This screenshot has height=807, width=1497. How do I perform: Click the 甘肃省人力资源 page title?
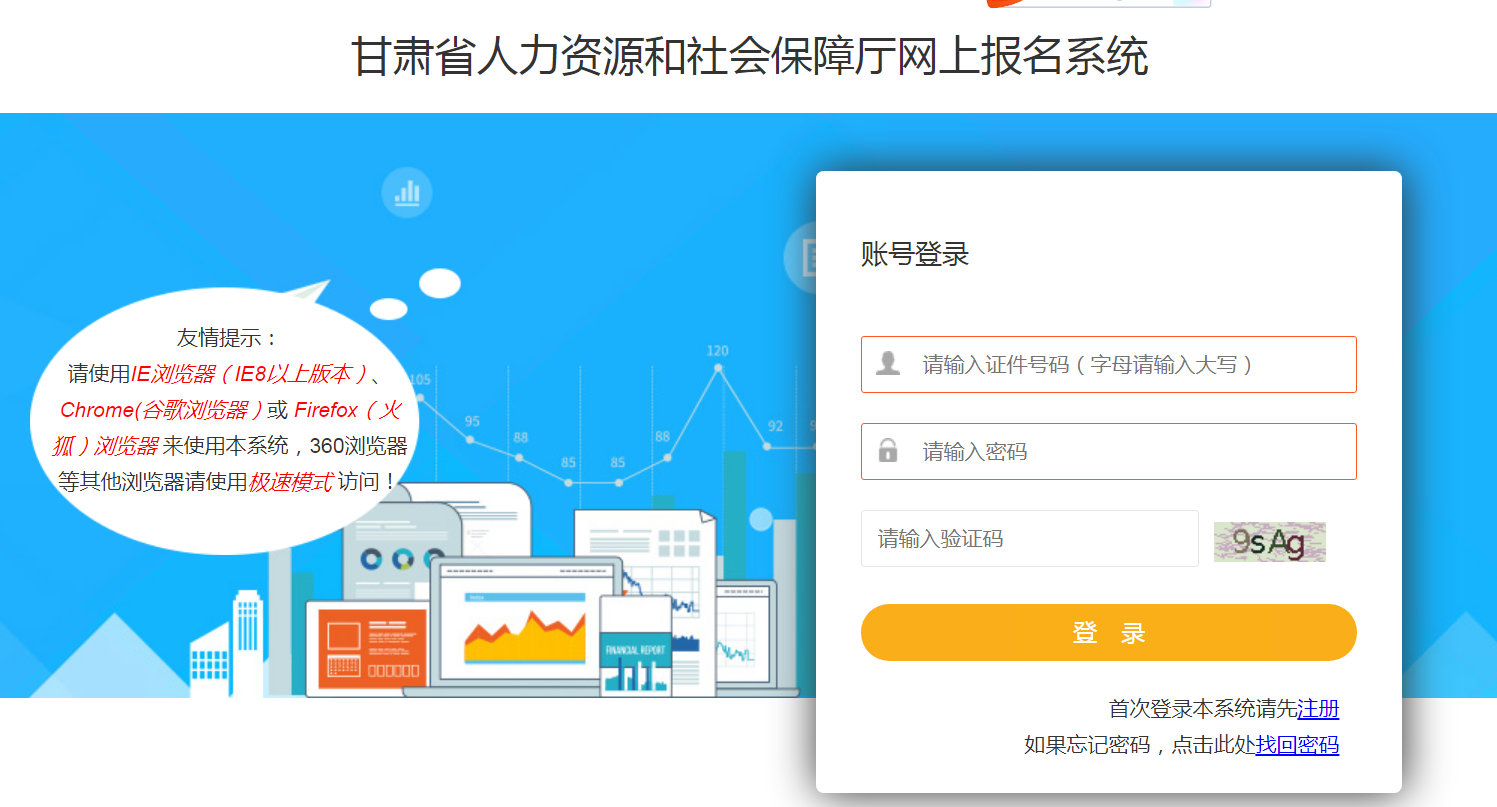click(x=749, y=56)
